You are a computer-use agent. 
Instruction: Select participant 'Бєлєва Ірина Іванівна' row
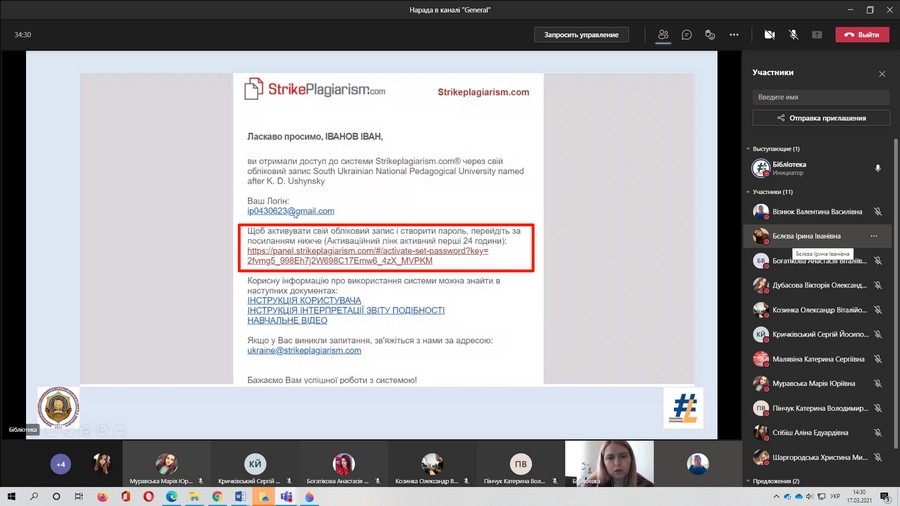click(817, 236)
